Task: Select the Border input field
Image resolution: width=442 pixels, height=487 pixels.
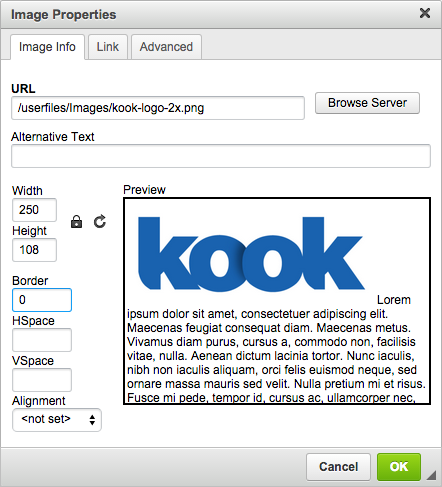Action: tap(42, 300)
